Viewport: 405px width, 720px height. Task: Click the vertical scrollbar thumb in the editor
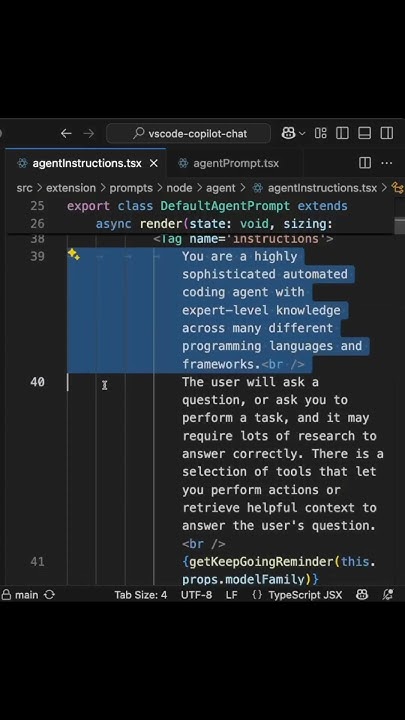(x=399, y=226)
